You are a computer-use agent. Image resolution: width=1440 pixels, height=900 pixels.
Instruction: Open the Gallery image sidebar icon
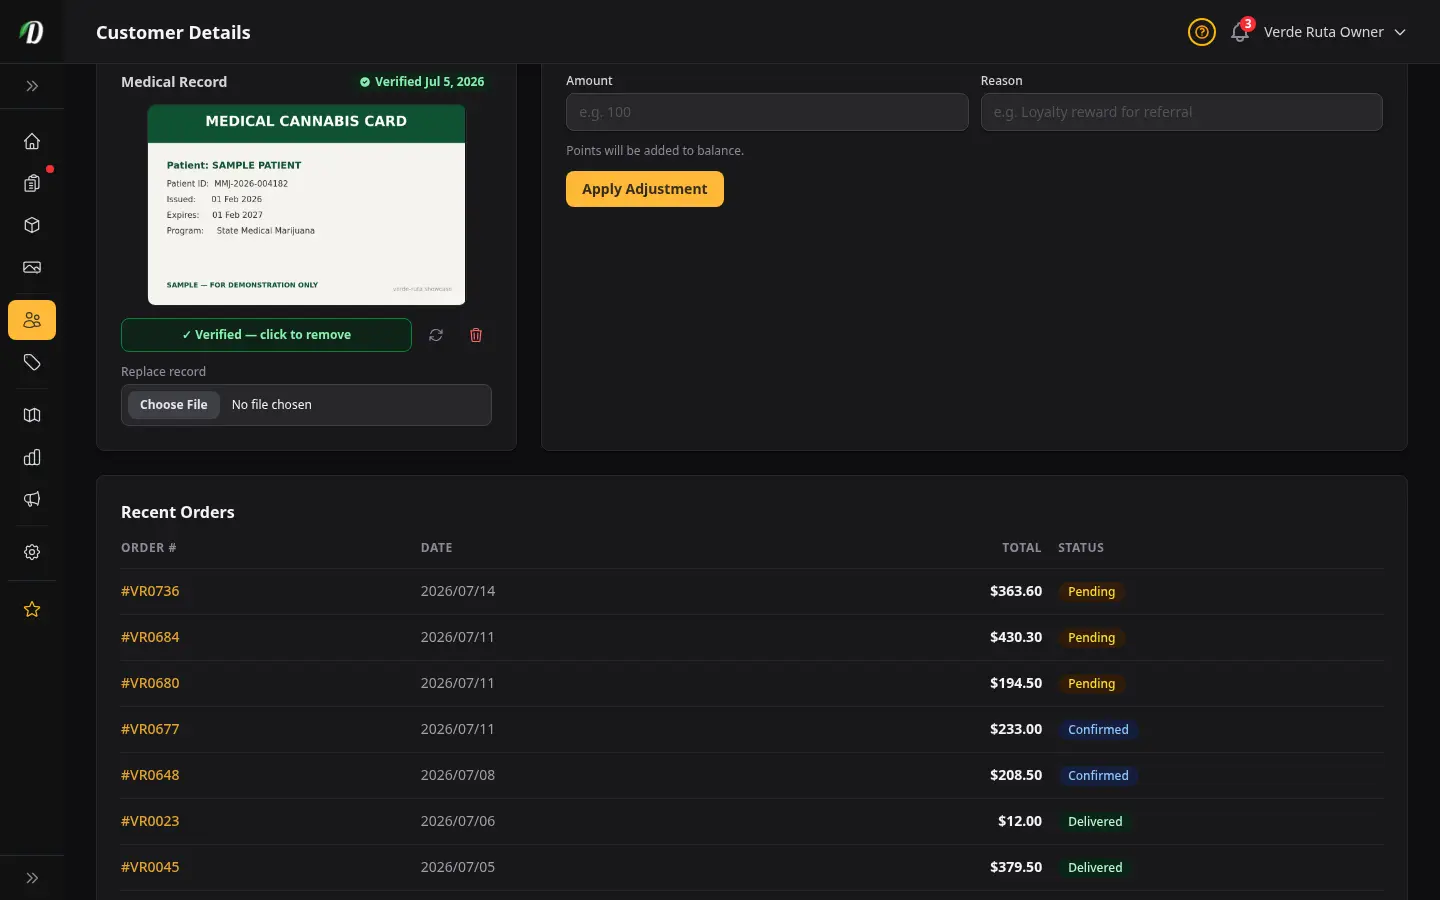[32, 267]
